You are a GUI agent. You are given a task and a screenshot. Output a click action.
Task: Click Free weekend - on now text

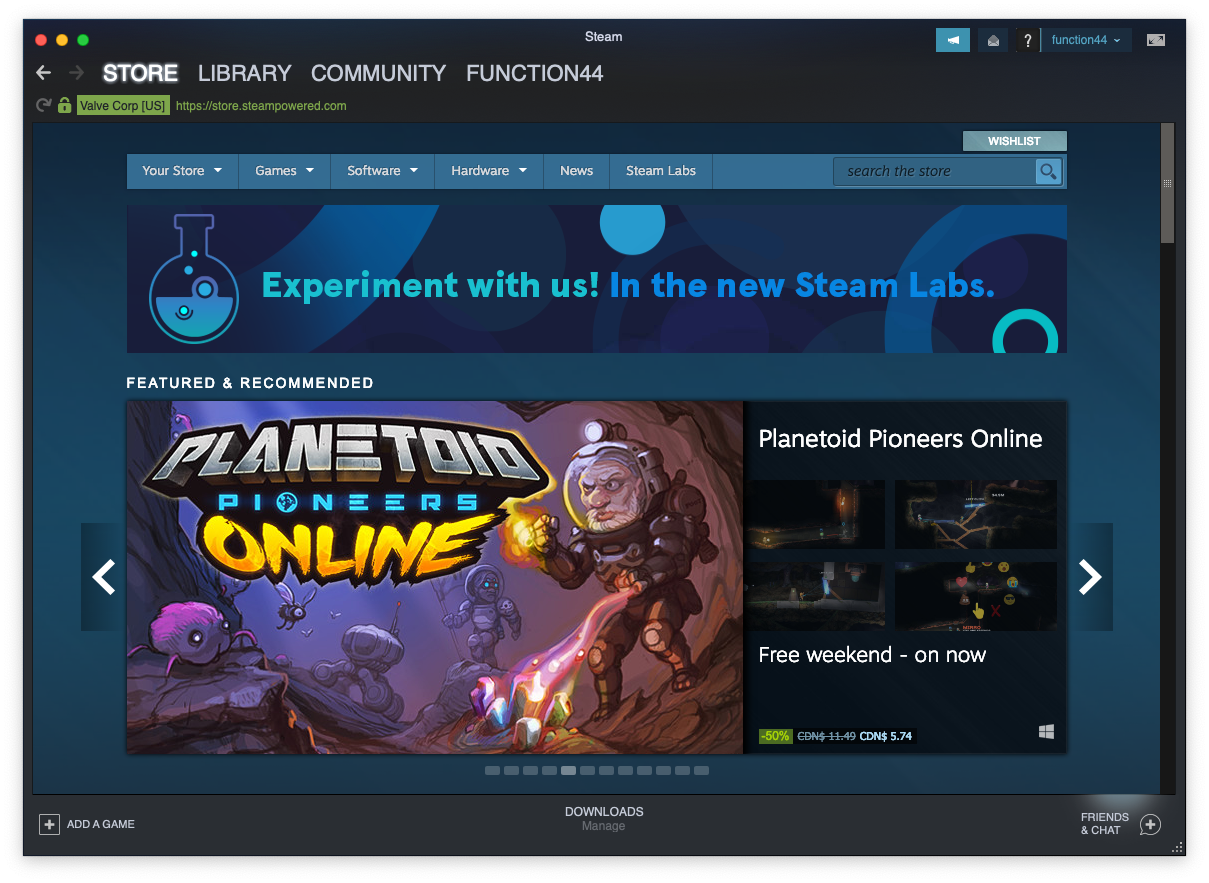click(872, 655)
